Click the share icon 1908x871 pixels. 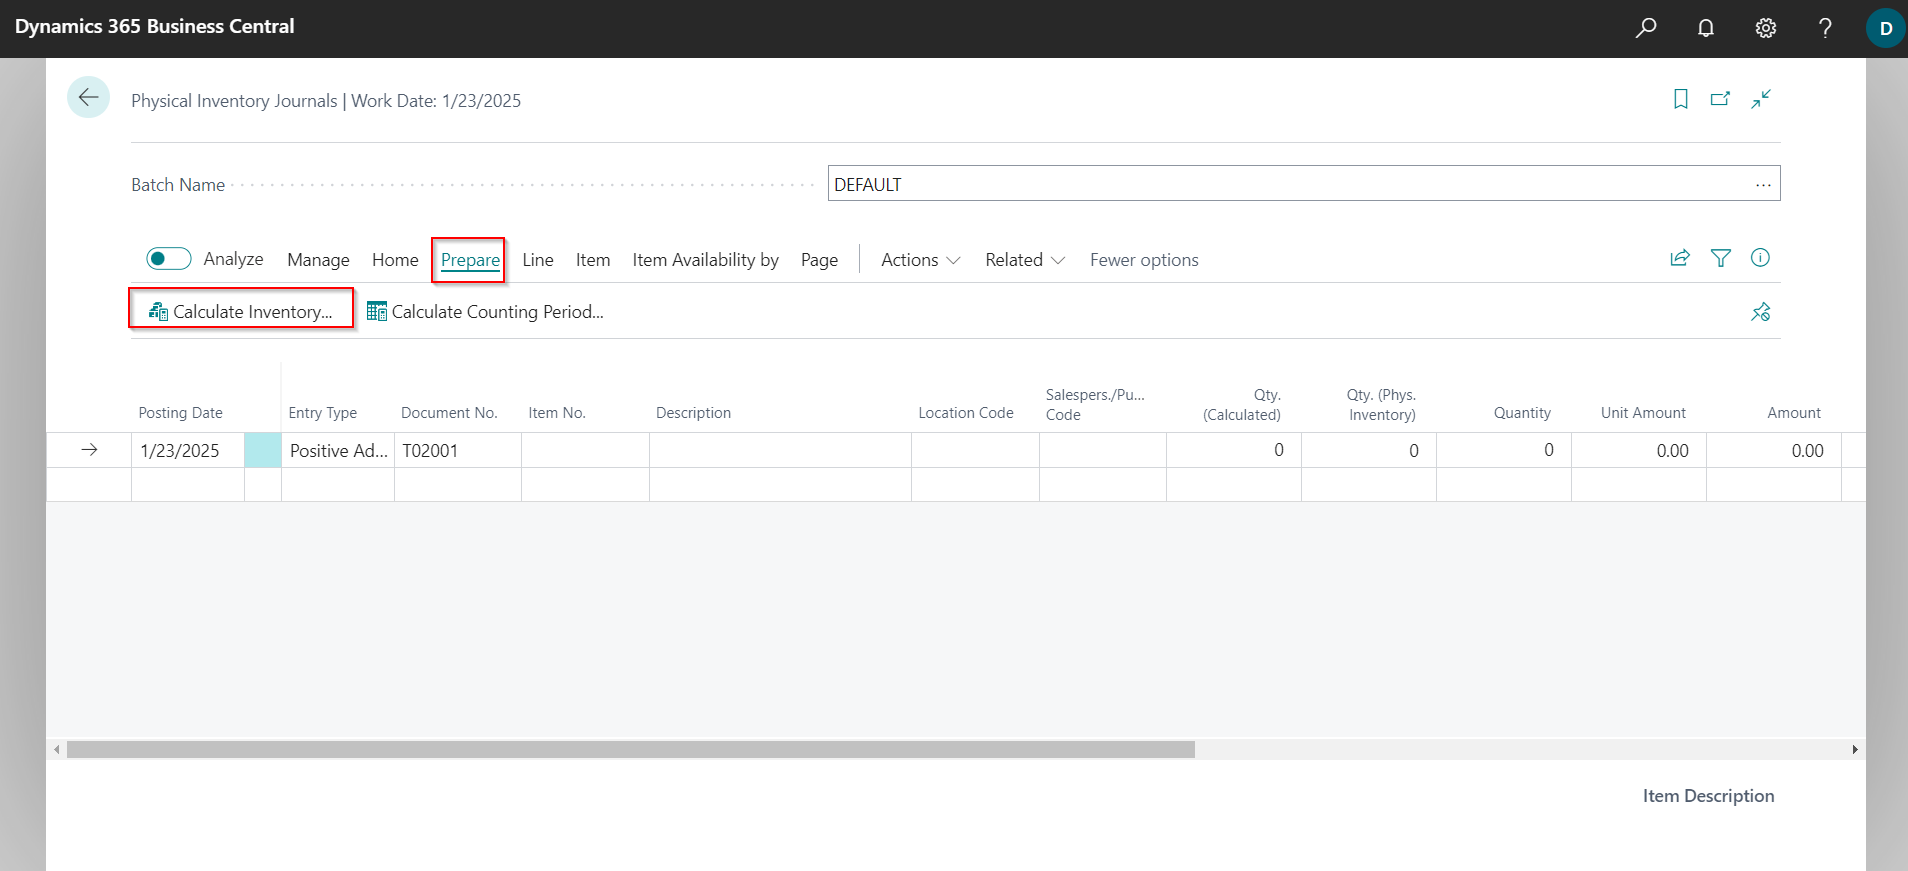(1680, 258)
